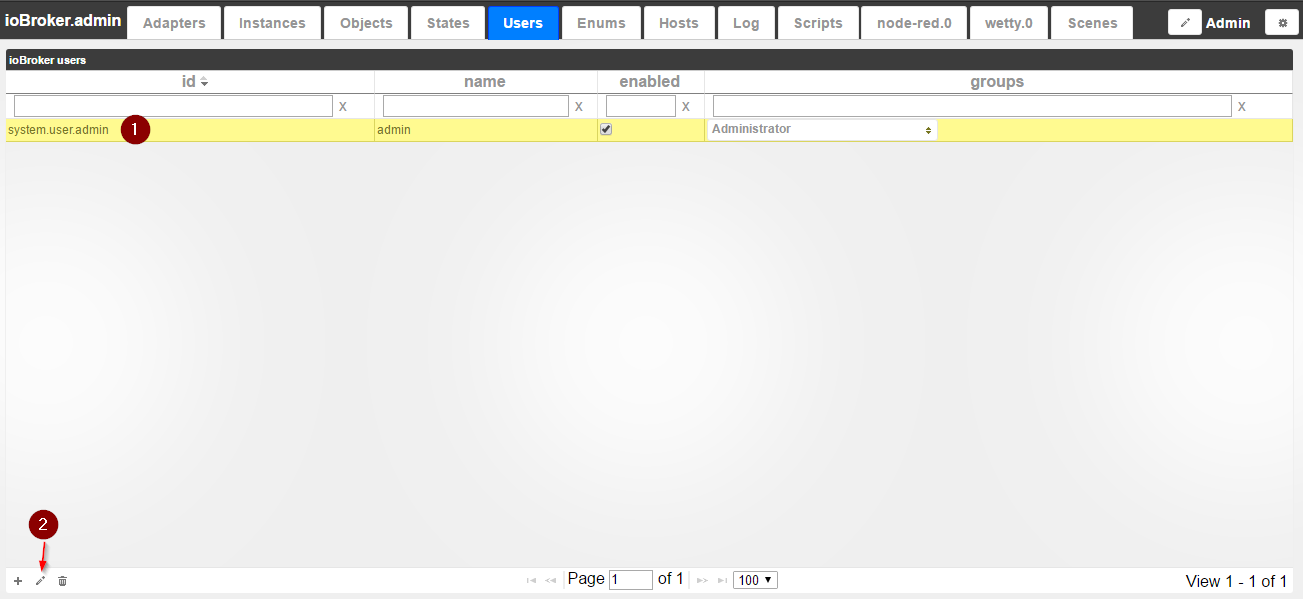
Task: Open the Administrator groups dropdown
Action: pyautogui.click(x=822, y=130)
